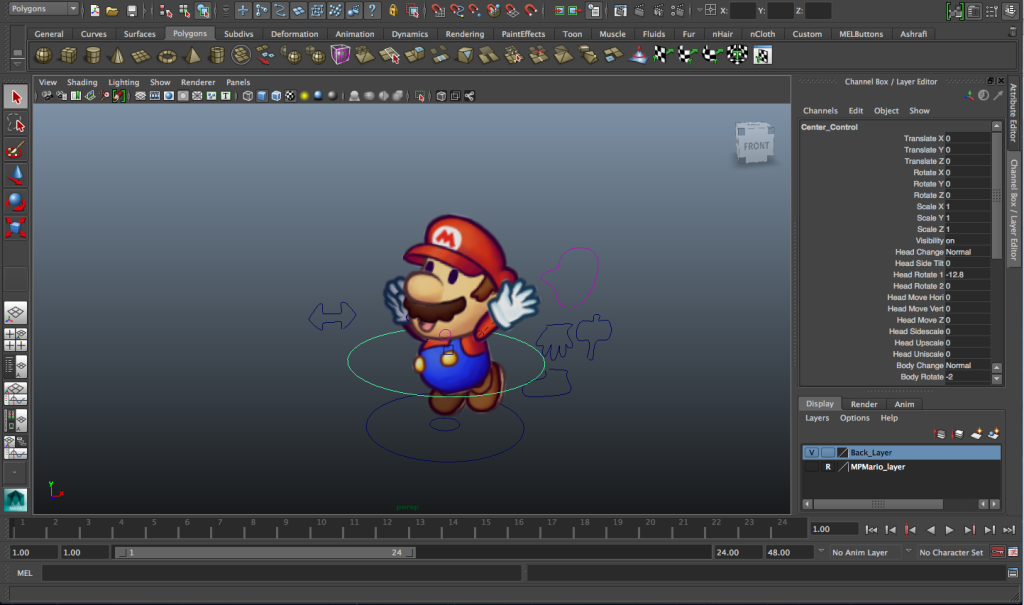Open the No Character Set dropdown arrow
The width and height of the screenshot is (1024, 605).
[x=908, y=552]
